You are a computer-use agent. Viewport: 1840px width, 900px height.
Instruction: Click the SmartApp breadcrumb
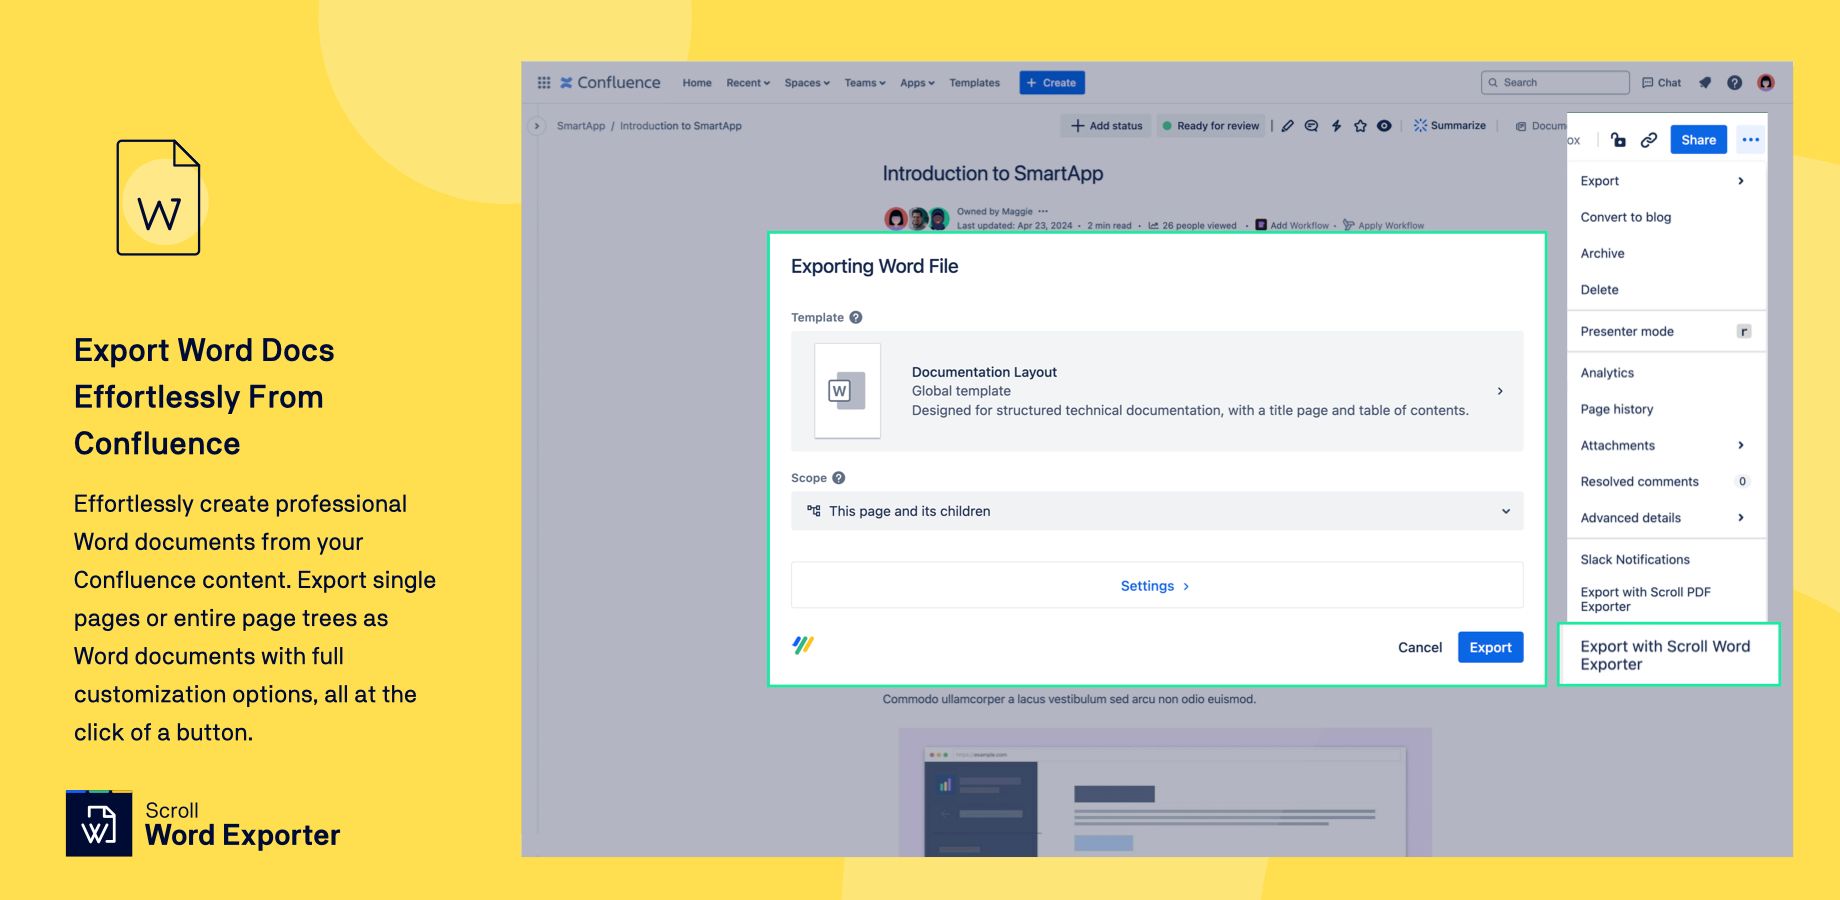[x=581, y=126]
